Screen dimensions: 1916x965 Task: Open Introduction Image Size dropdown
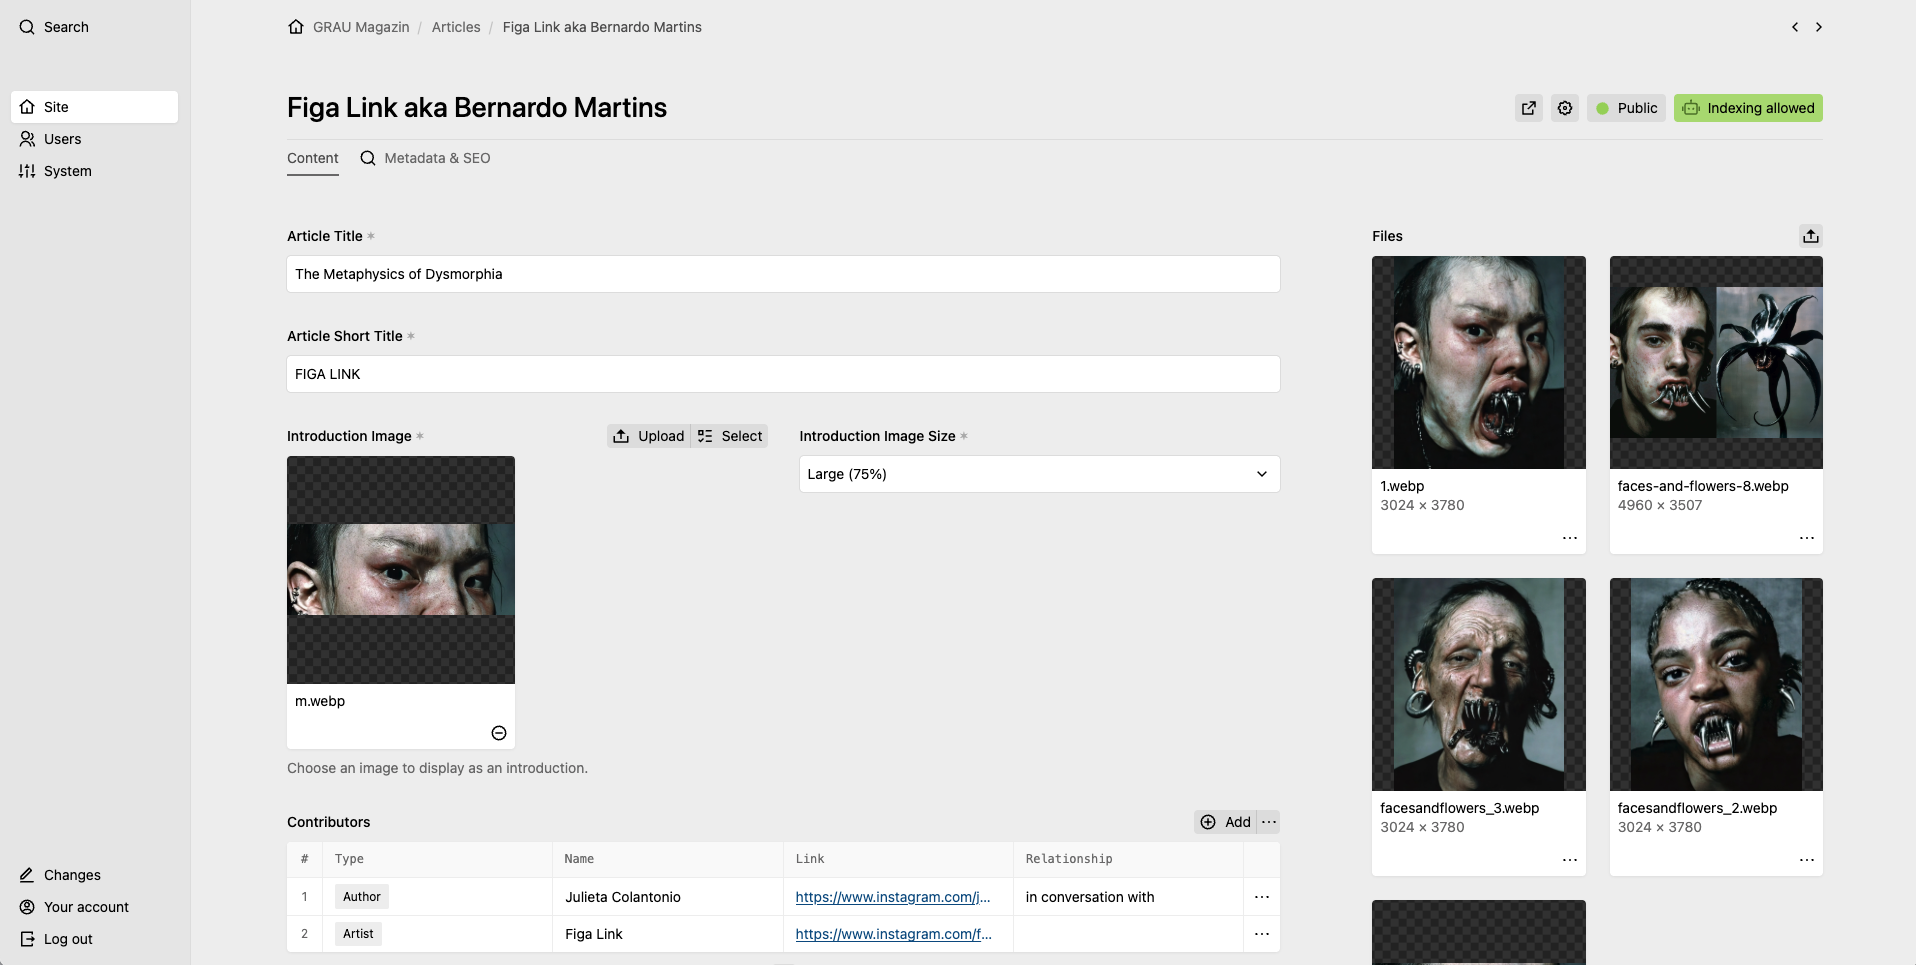tap(1039, 474)
